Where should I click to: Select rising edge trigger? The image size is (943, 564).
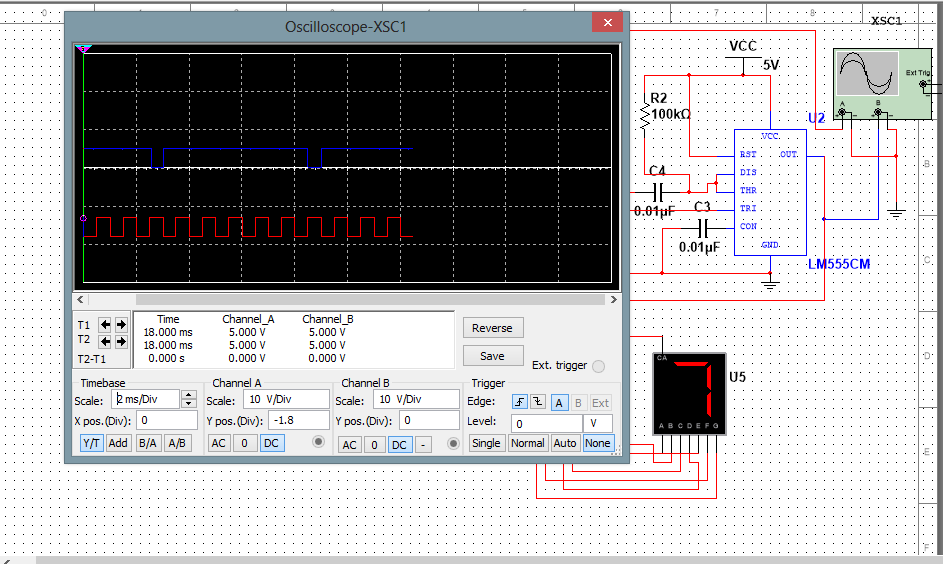tap(520, 402)
